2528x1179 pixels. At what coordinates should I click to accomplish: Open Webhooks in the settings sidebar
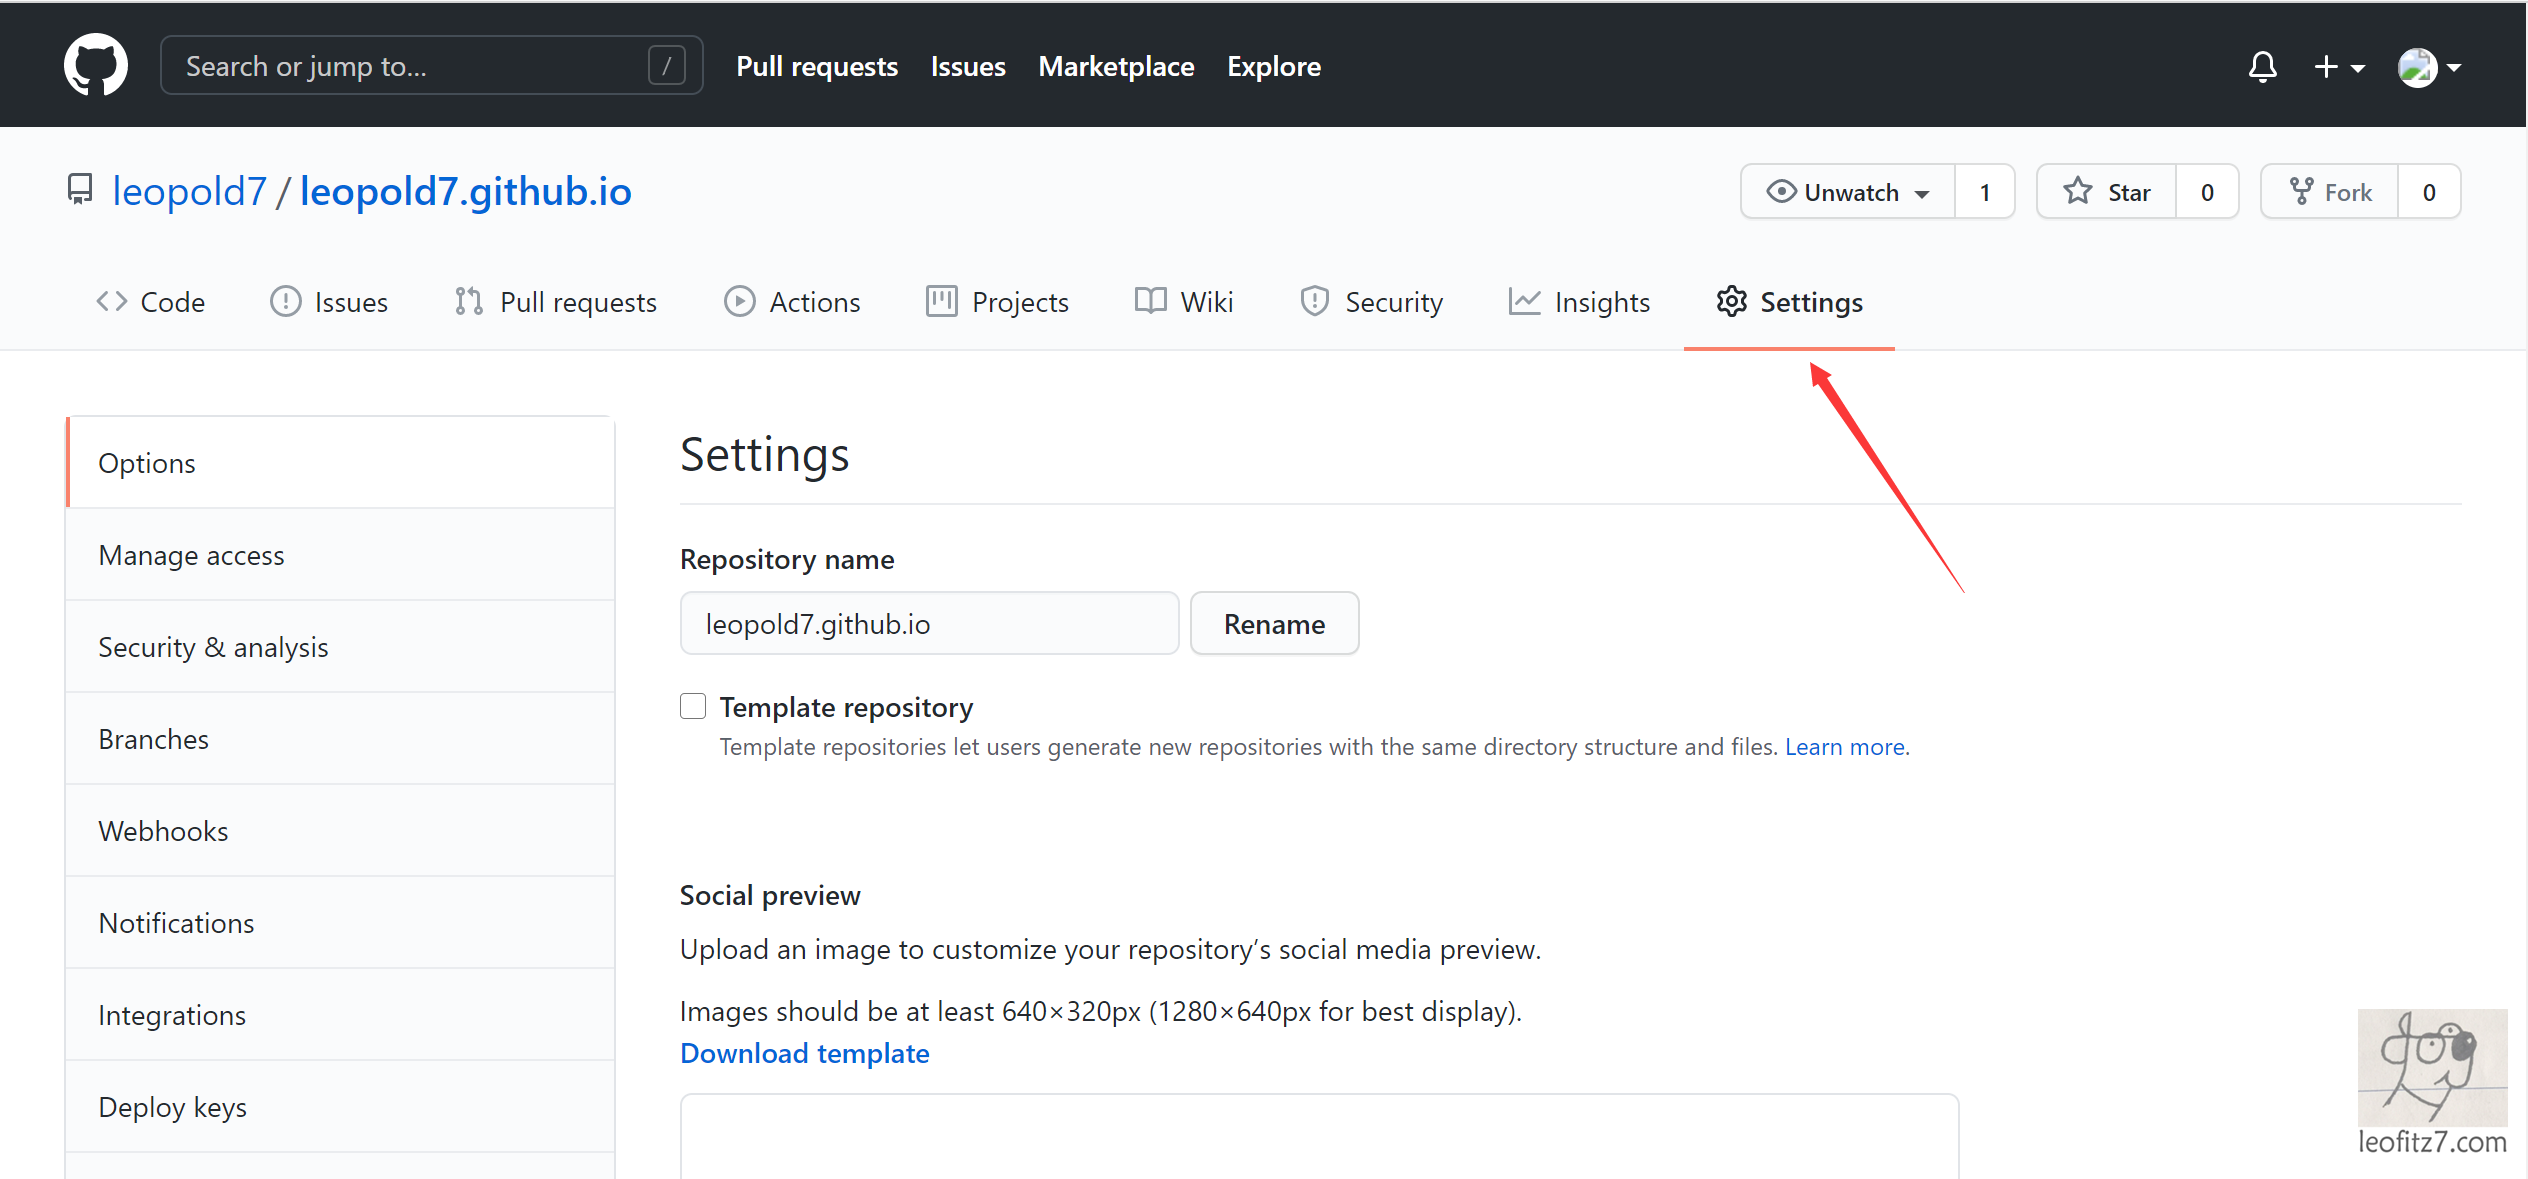click(x=163, y=831)
